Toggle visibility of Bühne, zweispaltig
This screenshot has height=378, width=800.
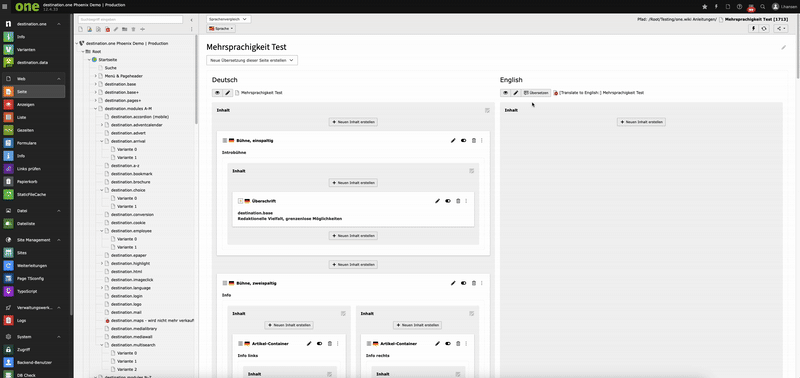pos(463,283)
